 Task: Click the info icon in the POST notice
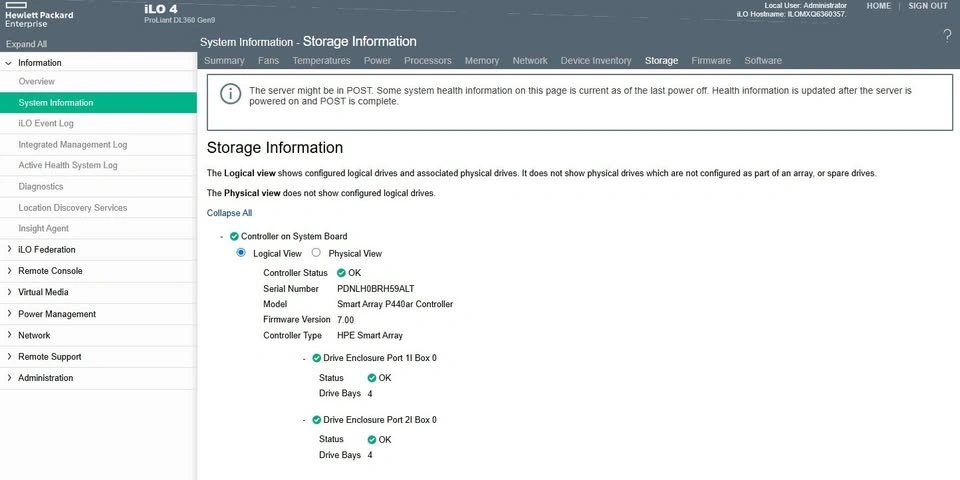[x=230, y=94]
